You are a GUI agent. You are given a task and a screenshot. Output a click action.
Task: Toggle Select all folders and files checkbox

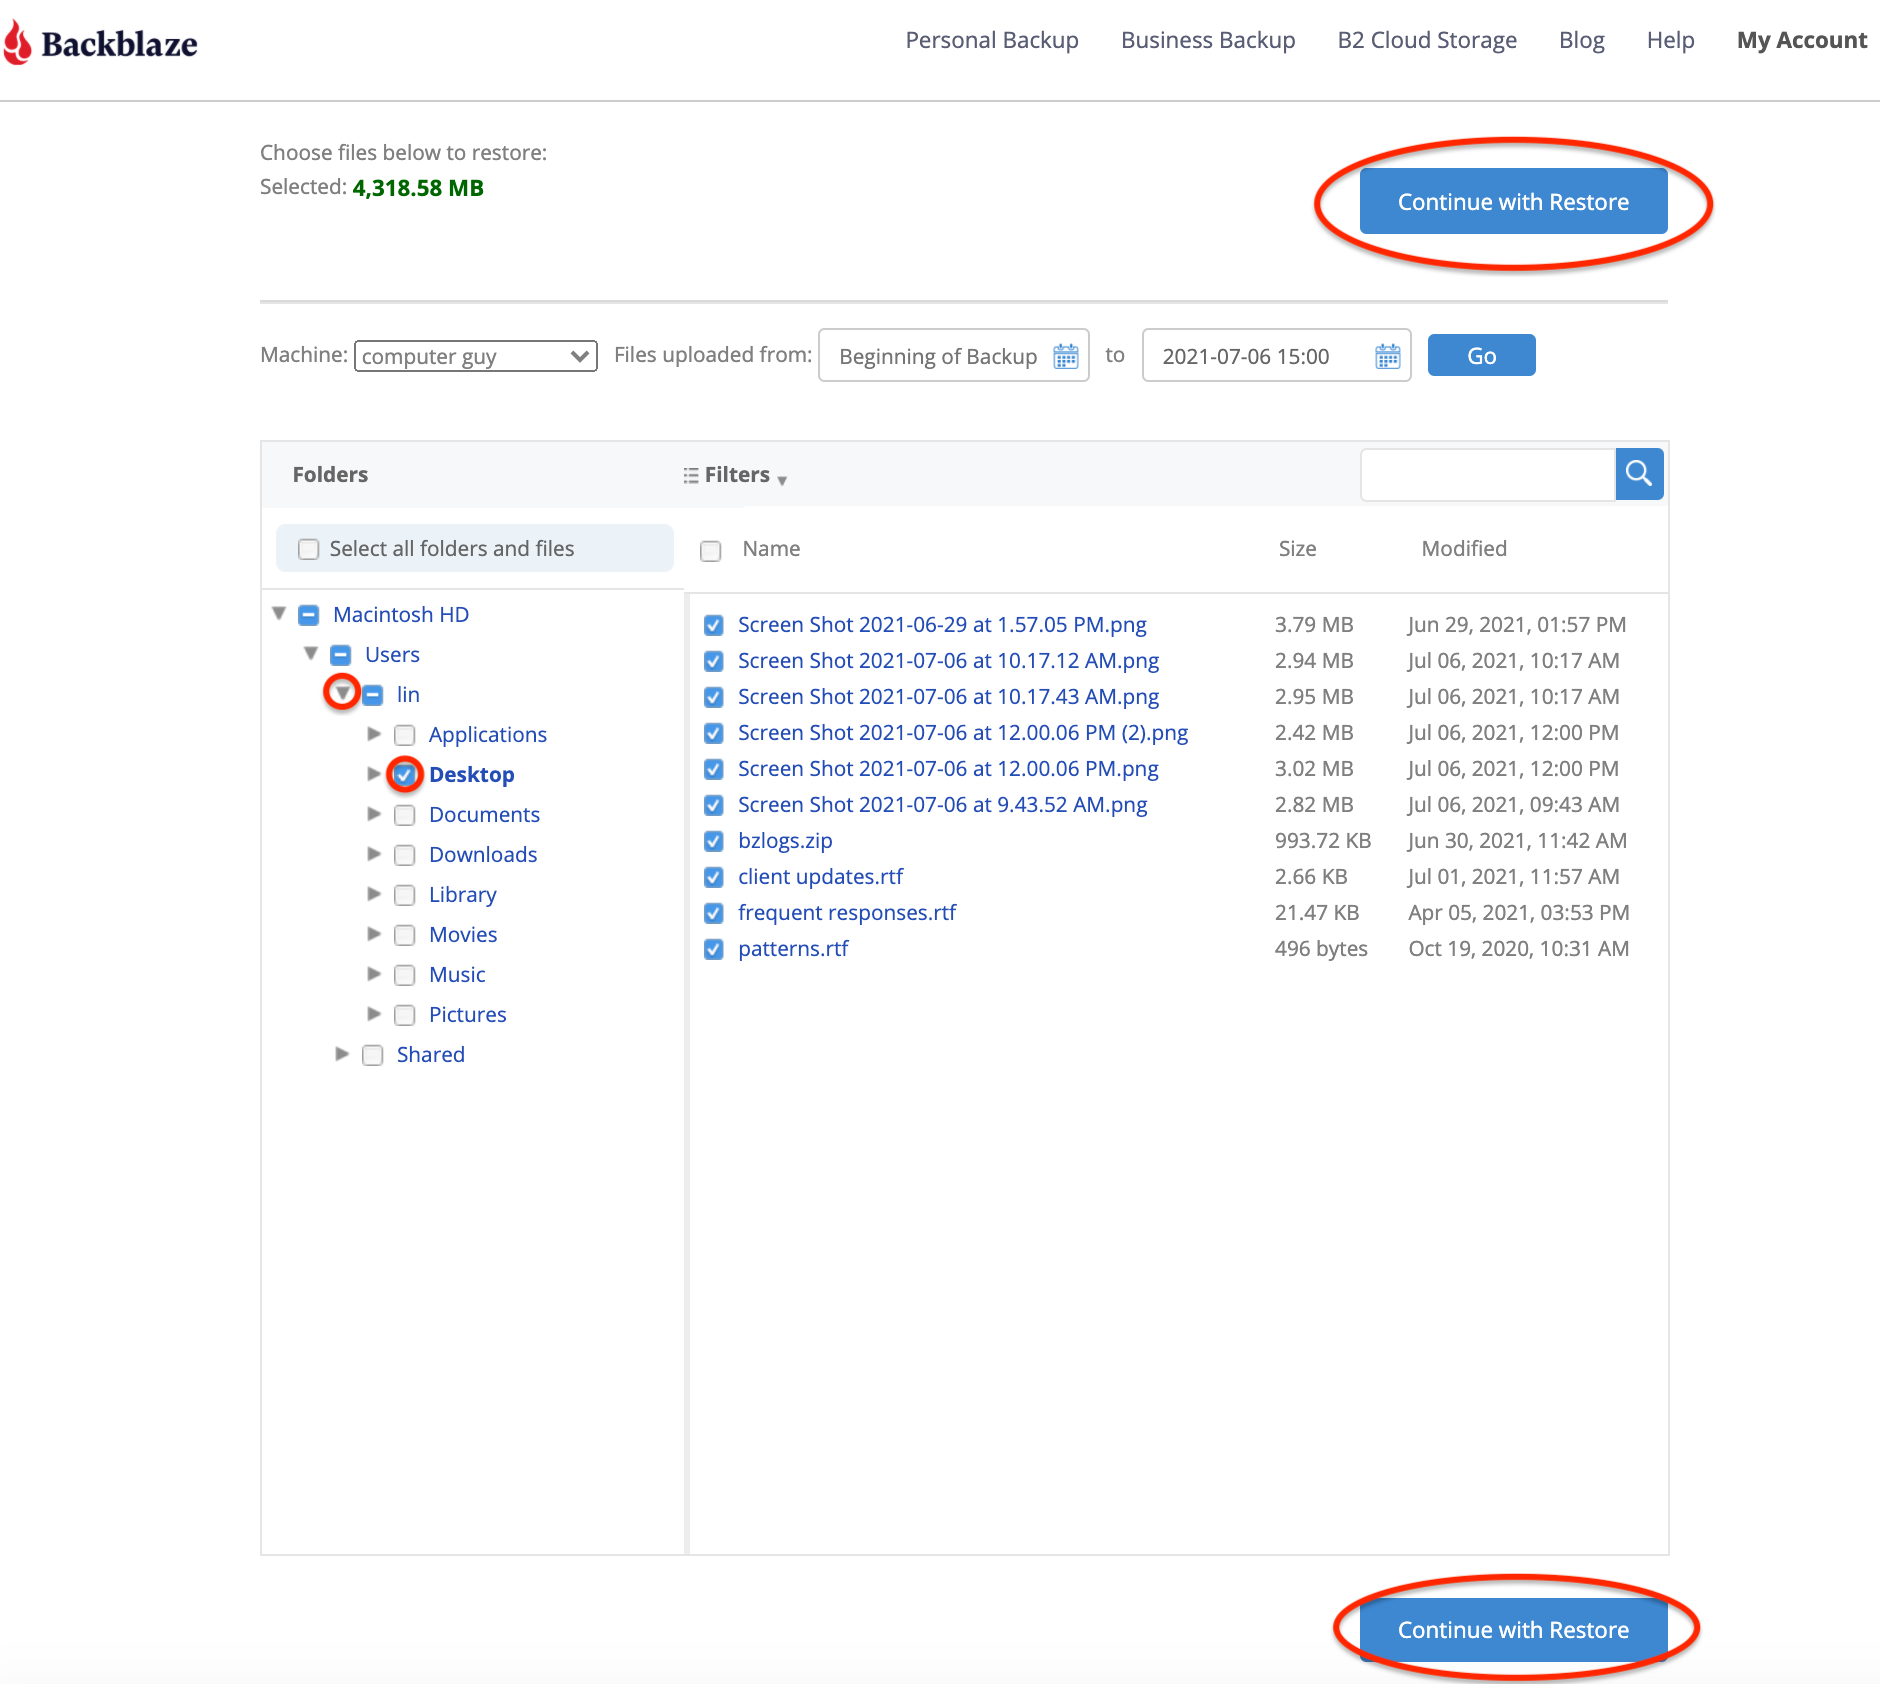309,549
